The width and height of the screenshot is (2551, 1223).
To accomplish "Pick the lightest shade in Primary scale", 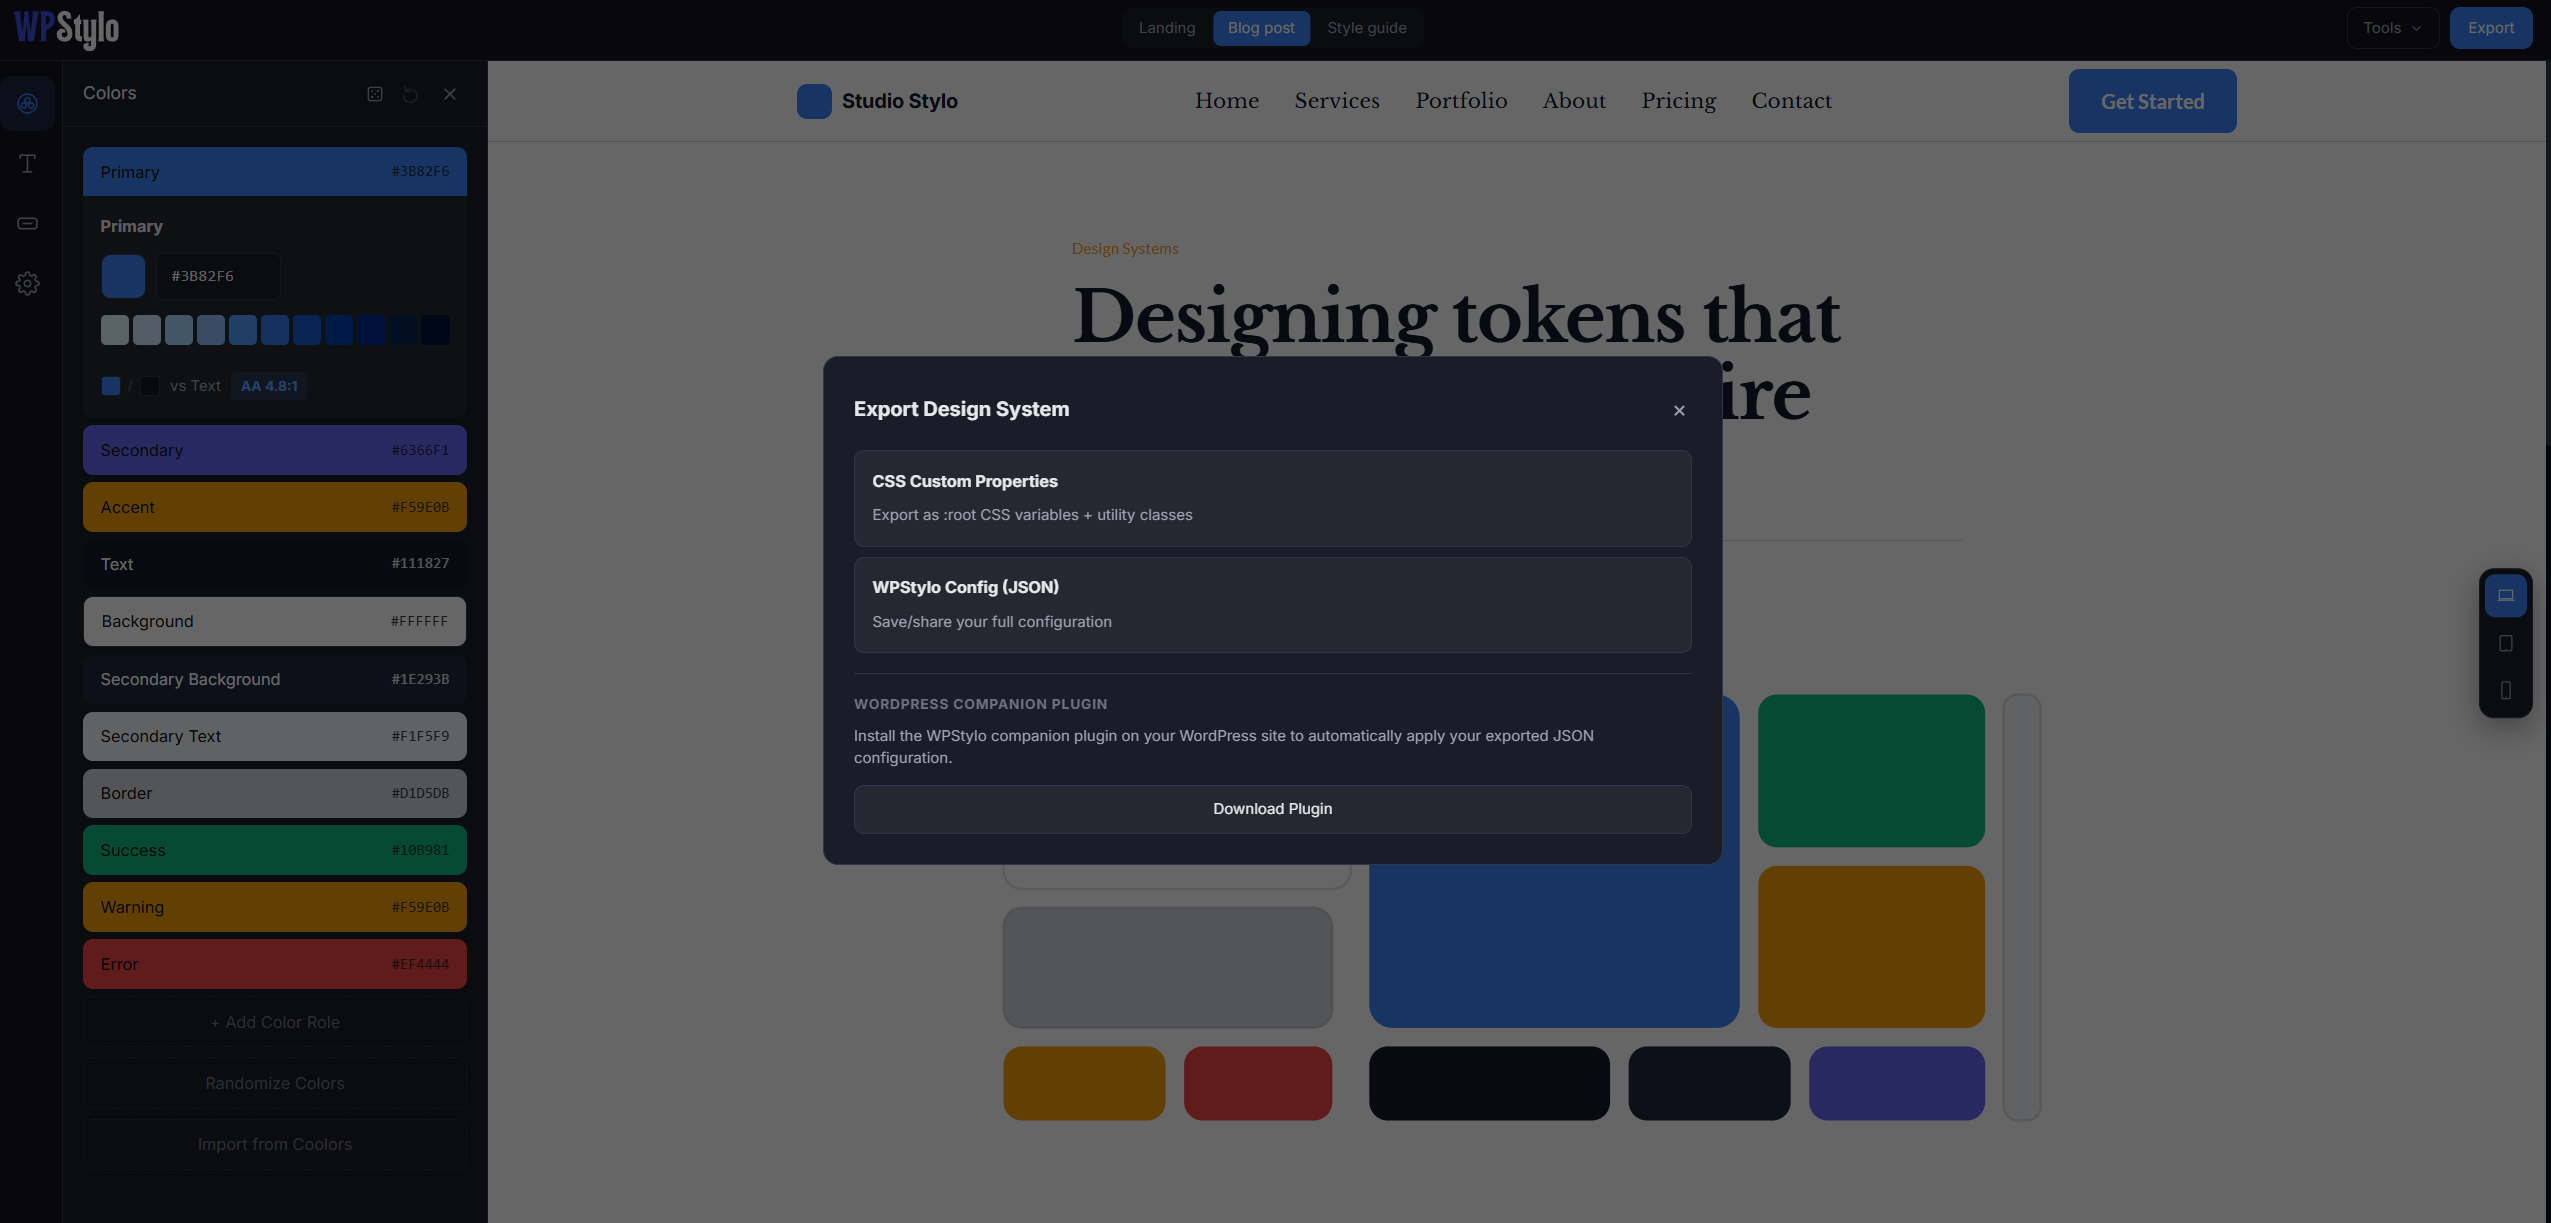I will [x=115, y=330].
